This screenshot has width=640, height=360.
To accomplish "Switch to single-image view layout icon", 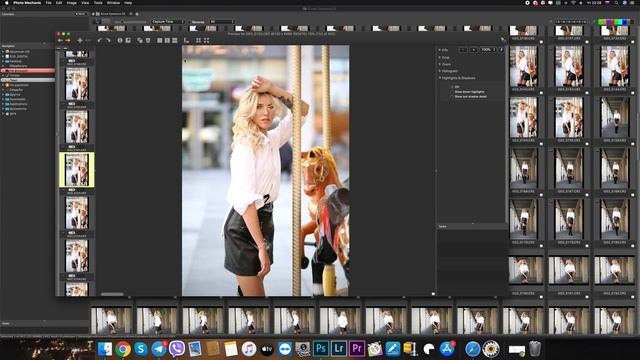I will 160,40.
